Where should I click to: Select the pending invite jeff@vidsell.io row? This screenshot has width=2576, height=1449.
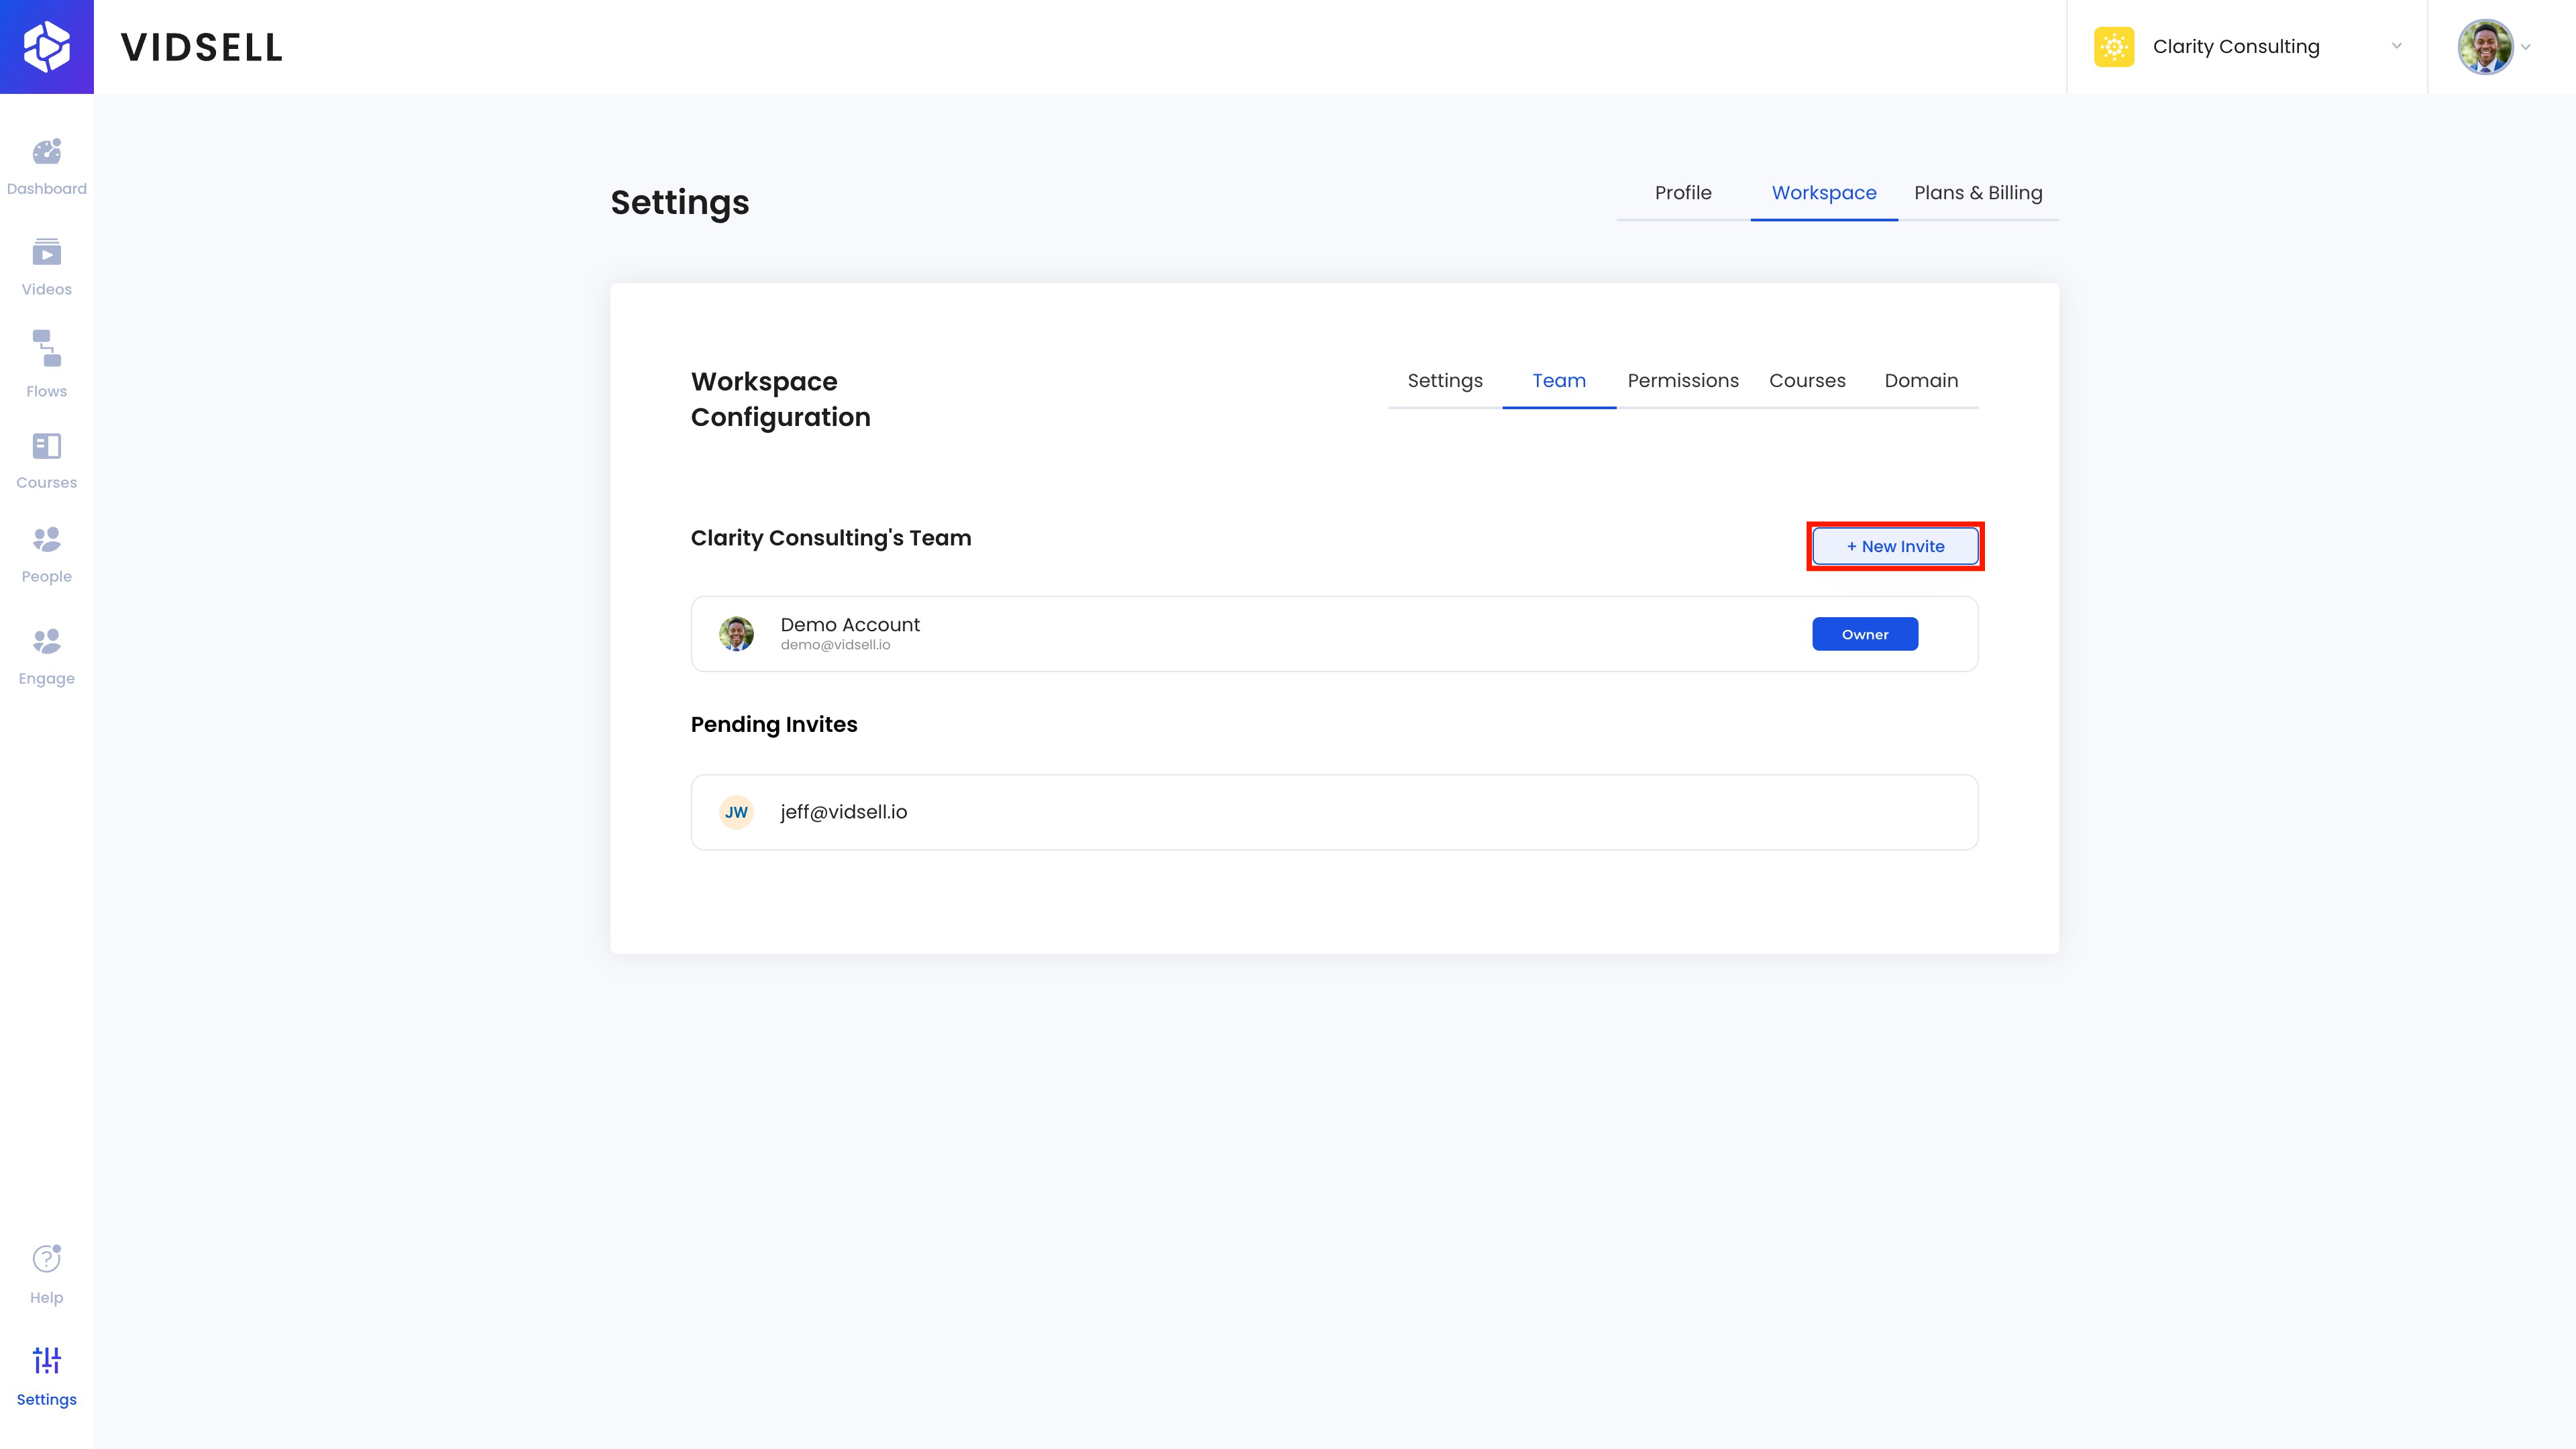1334,812
